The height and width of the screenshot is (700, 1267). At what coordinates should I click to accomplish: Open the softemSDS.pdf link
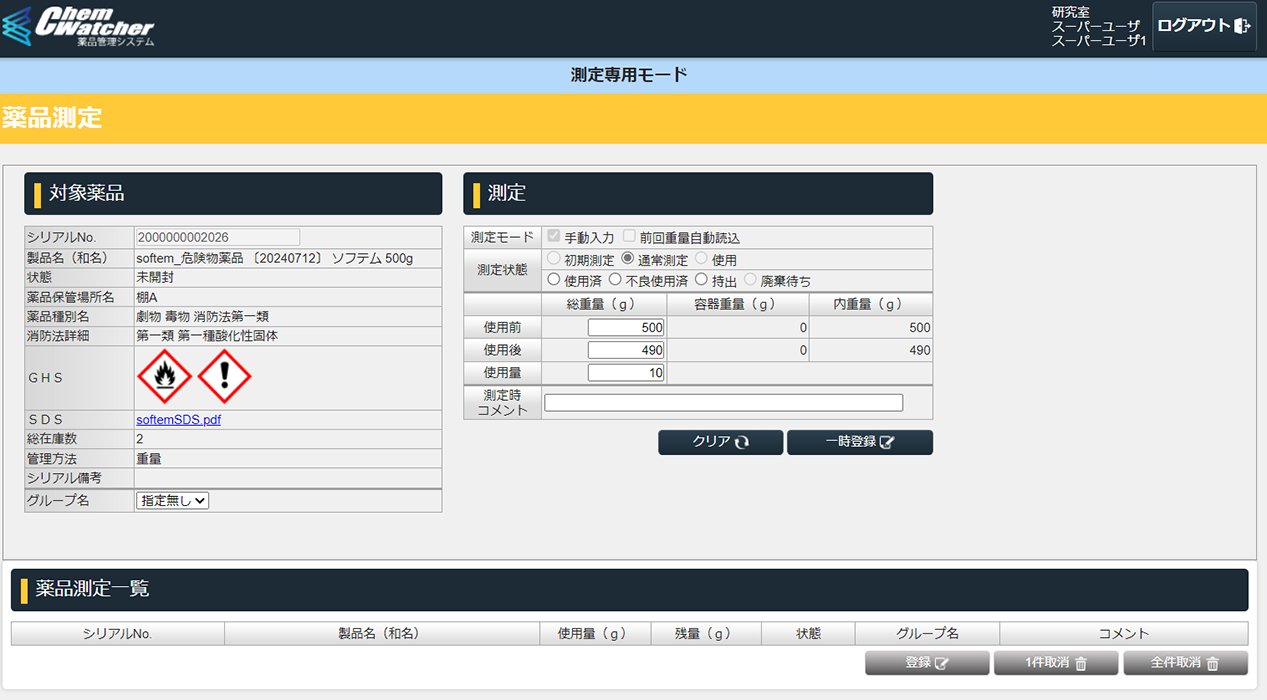coord(178,420)
